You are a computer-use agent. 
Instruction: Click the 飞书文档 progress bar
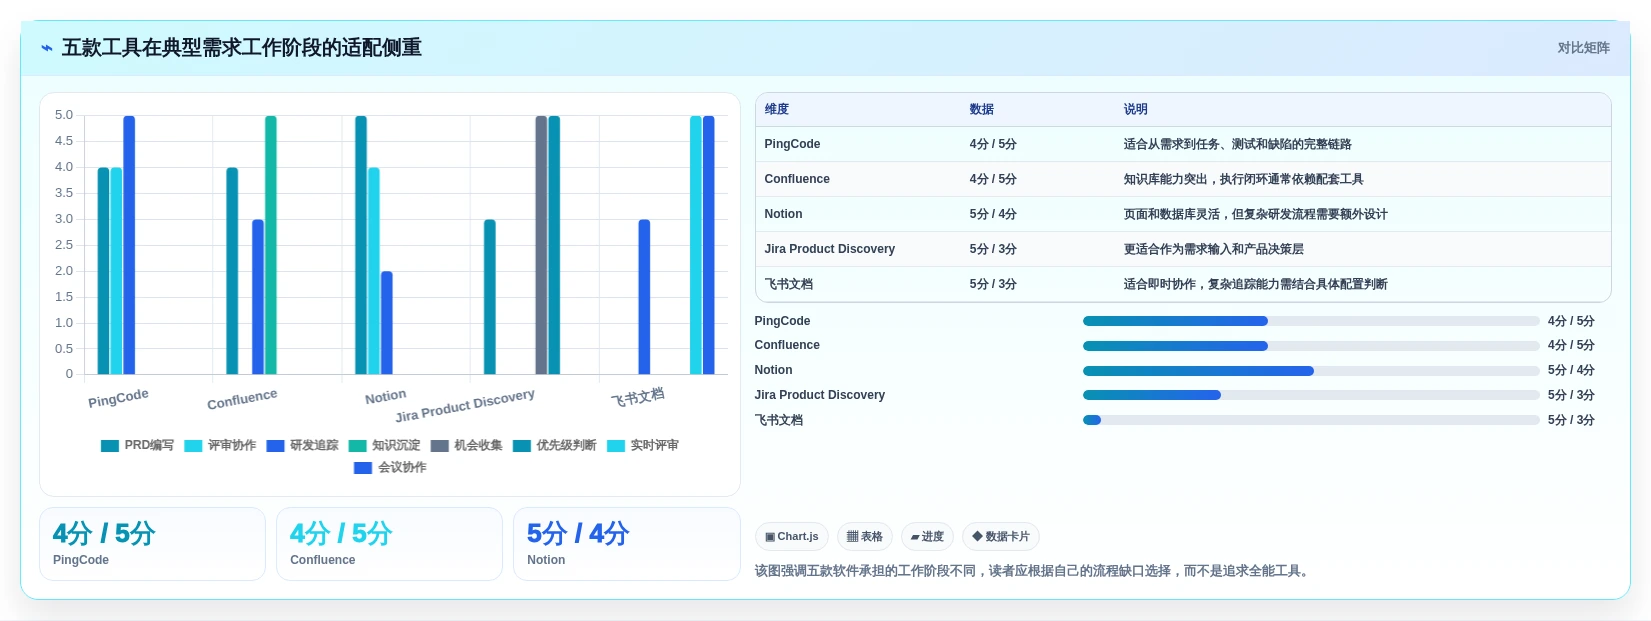[x=1311, y=420]
